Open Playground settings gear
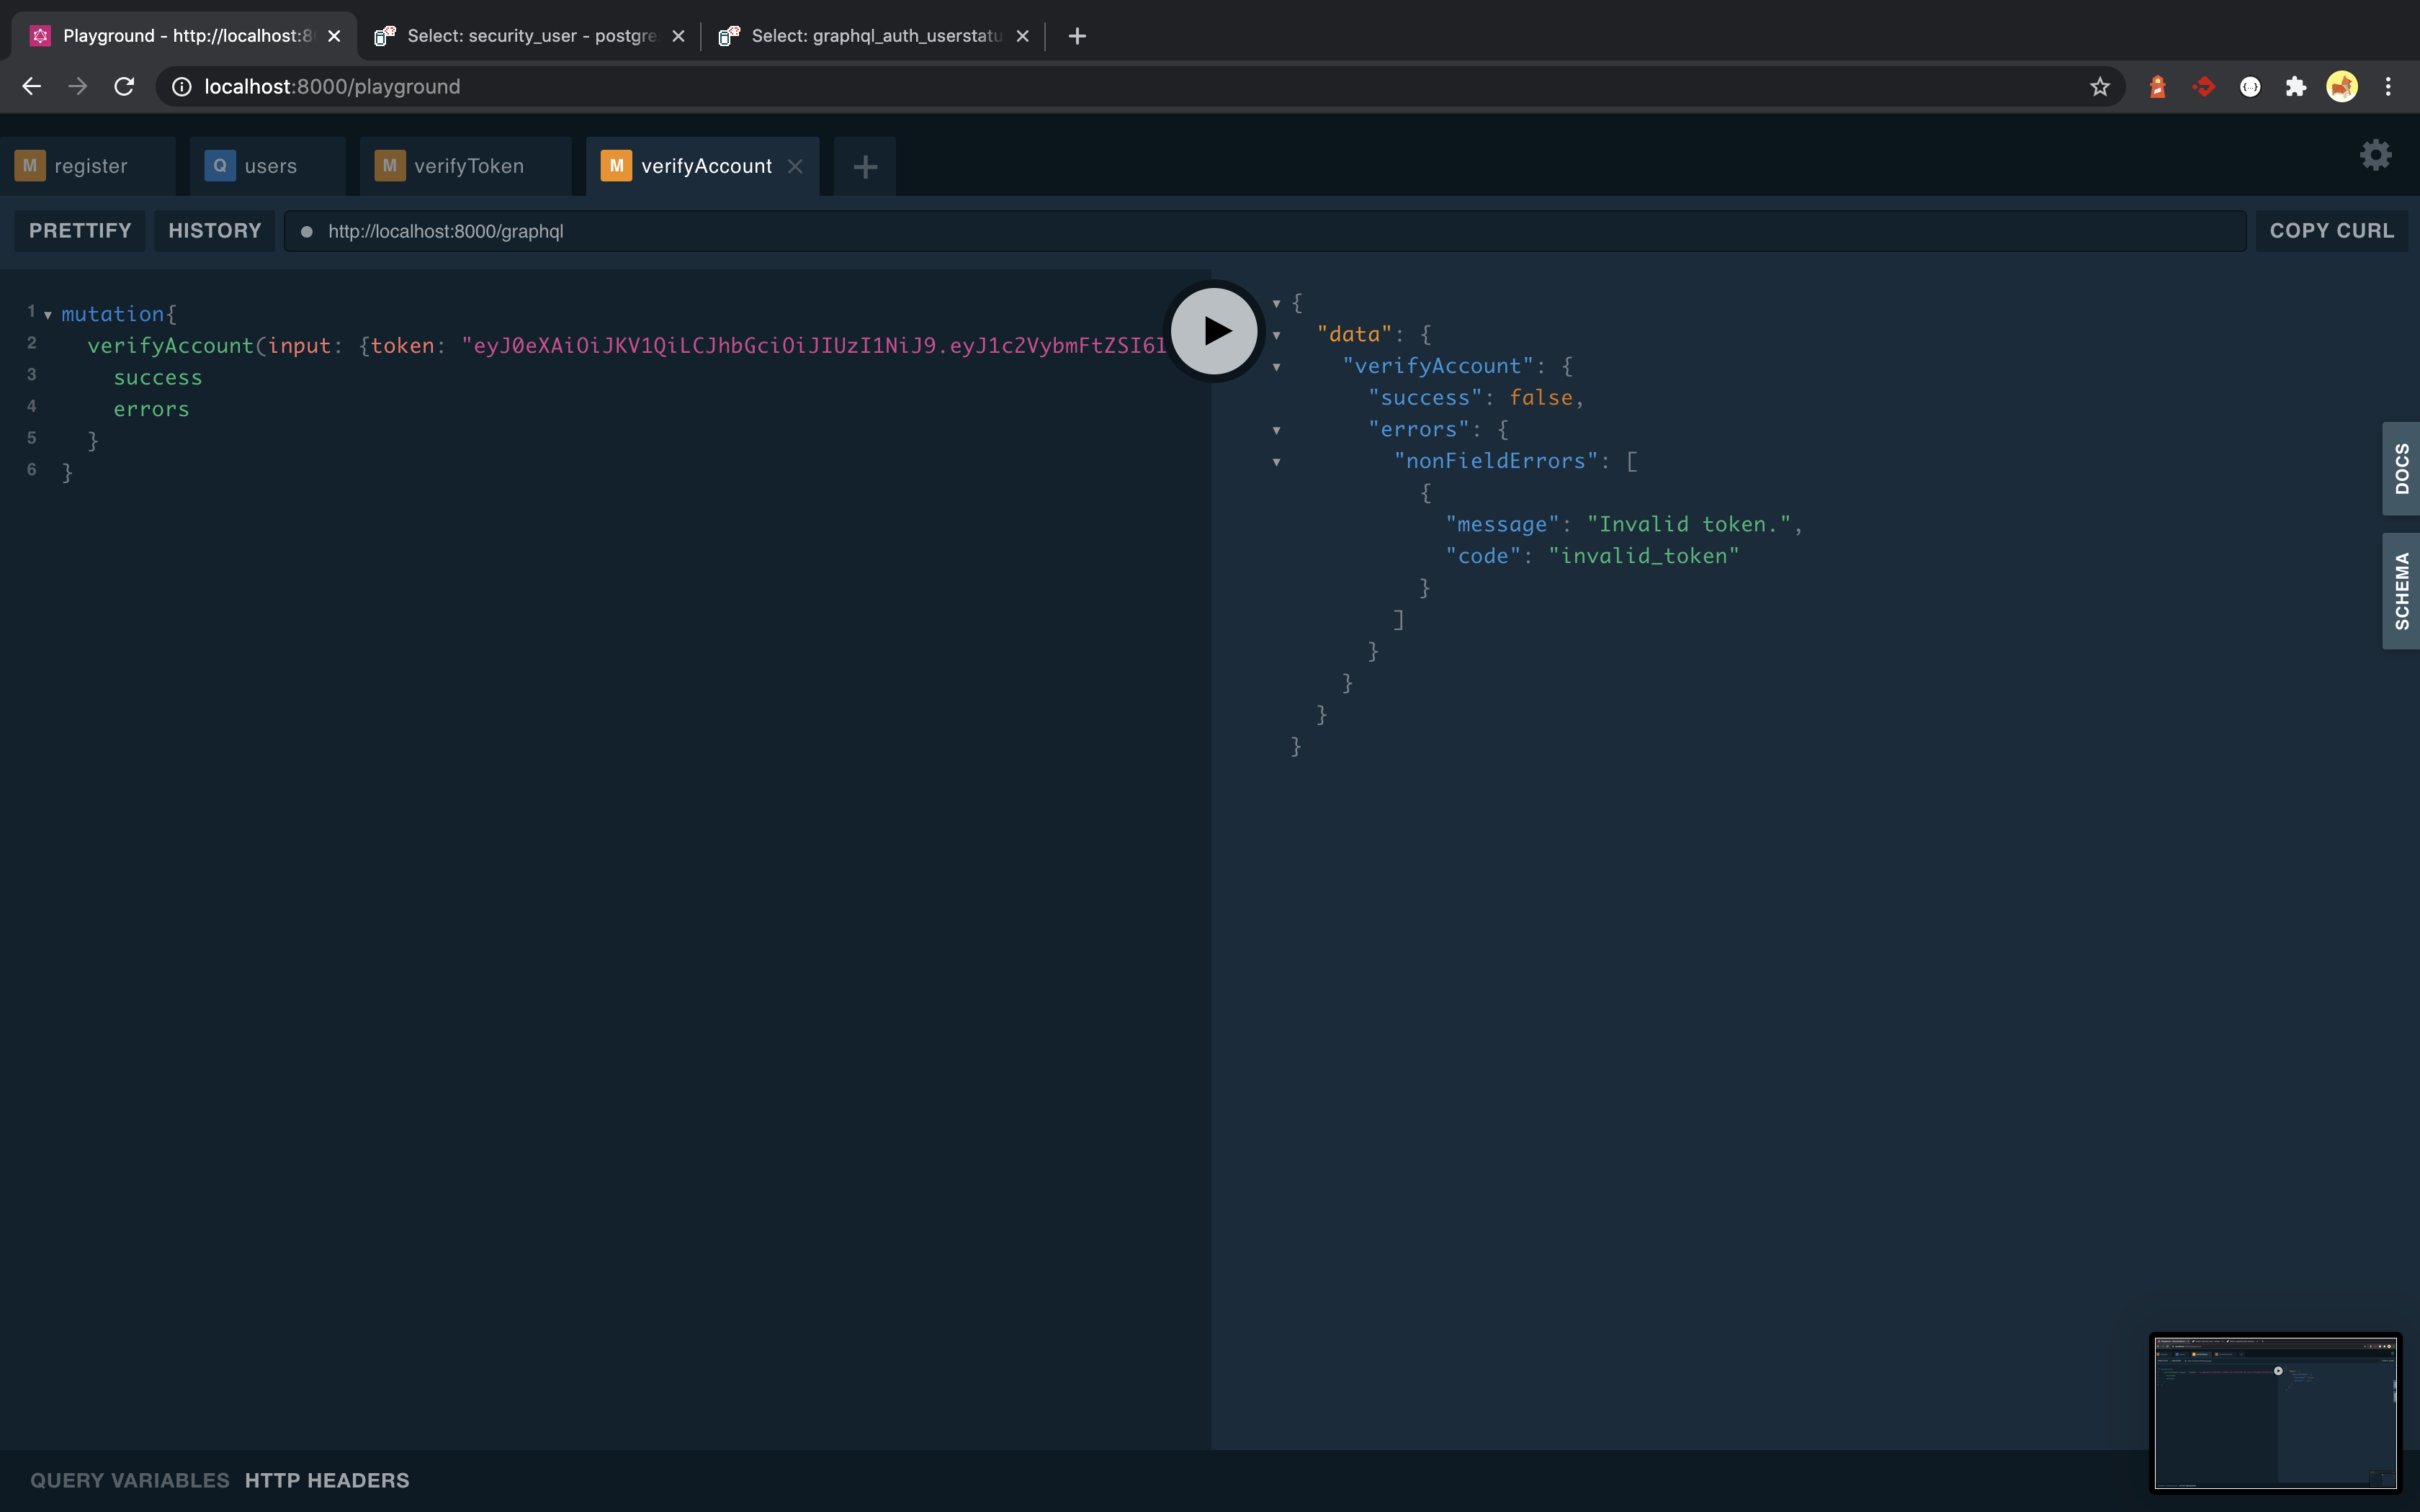This screenshot has height=1512, width=2420. 2375,155
